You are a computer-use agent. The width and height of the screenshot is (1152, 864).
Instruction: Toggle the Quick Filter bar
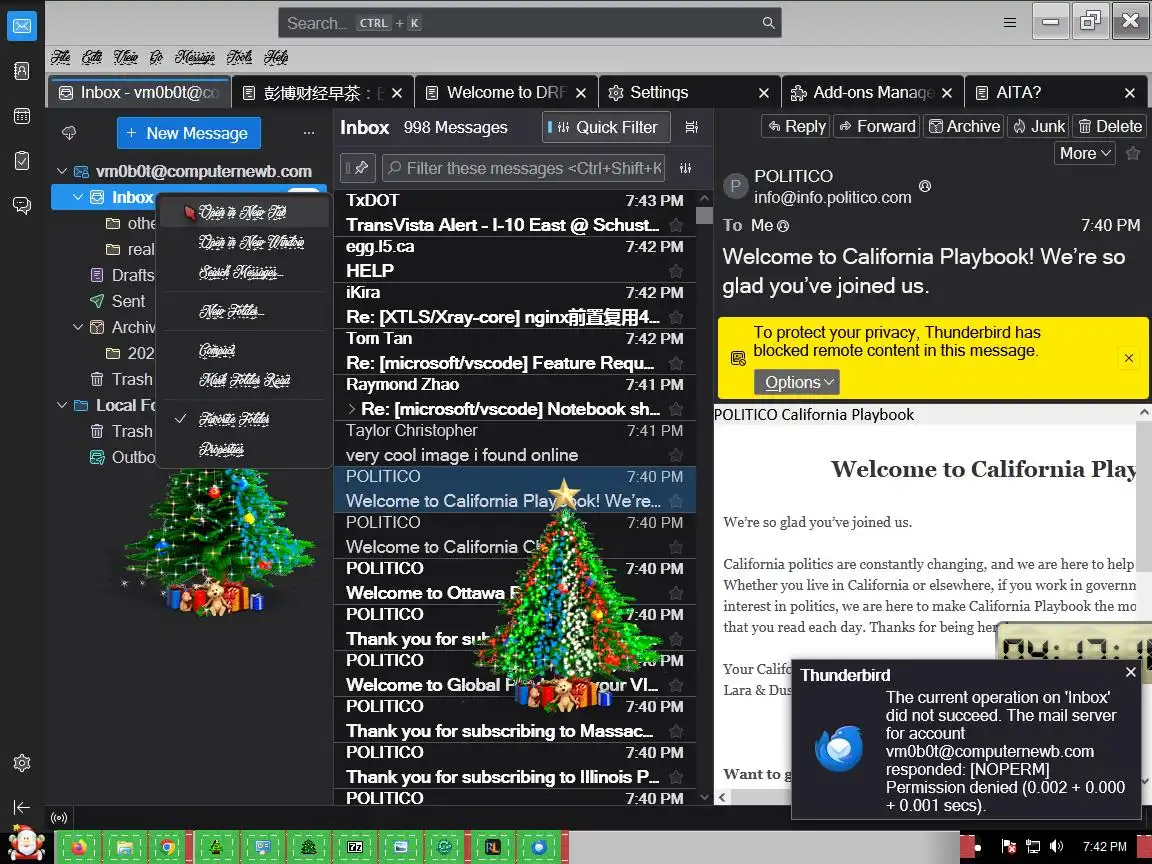[606, 127]
